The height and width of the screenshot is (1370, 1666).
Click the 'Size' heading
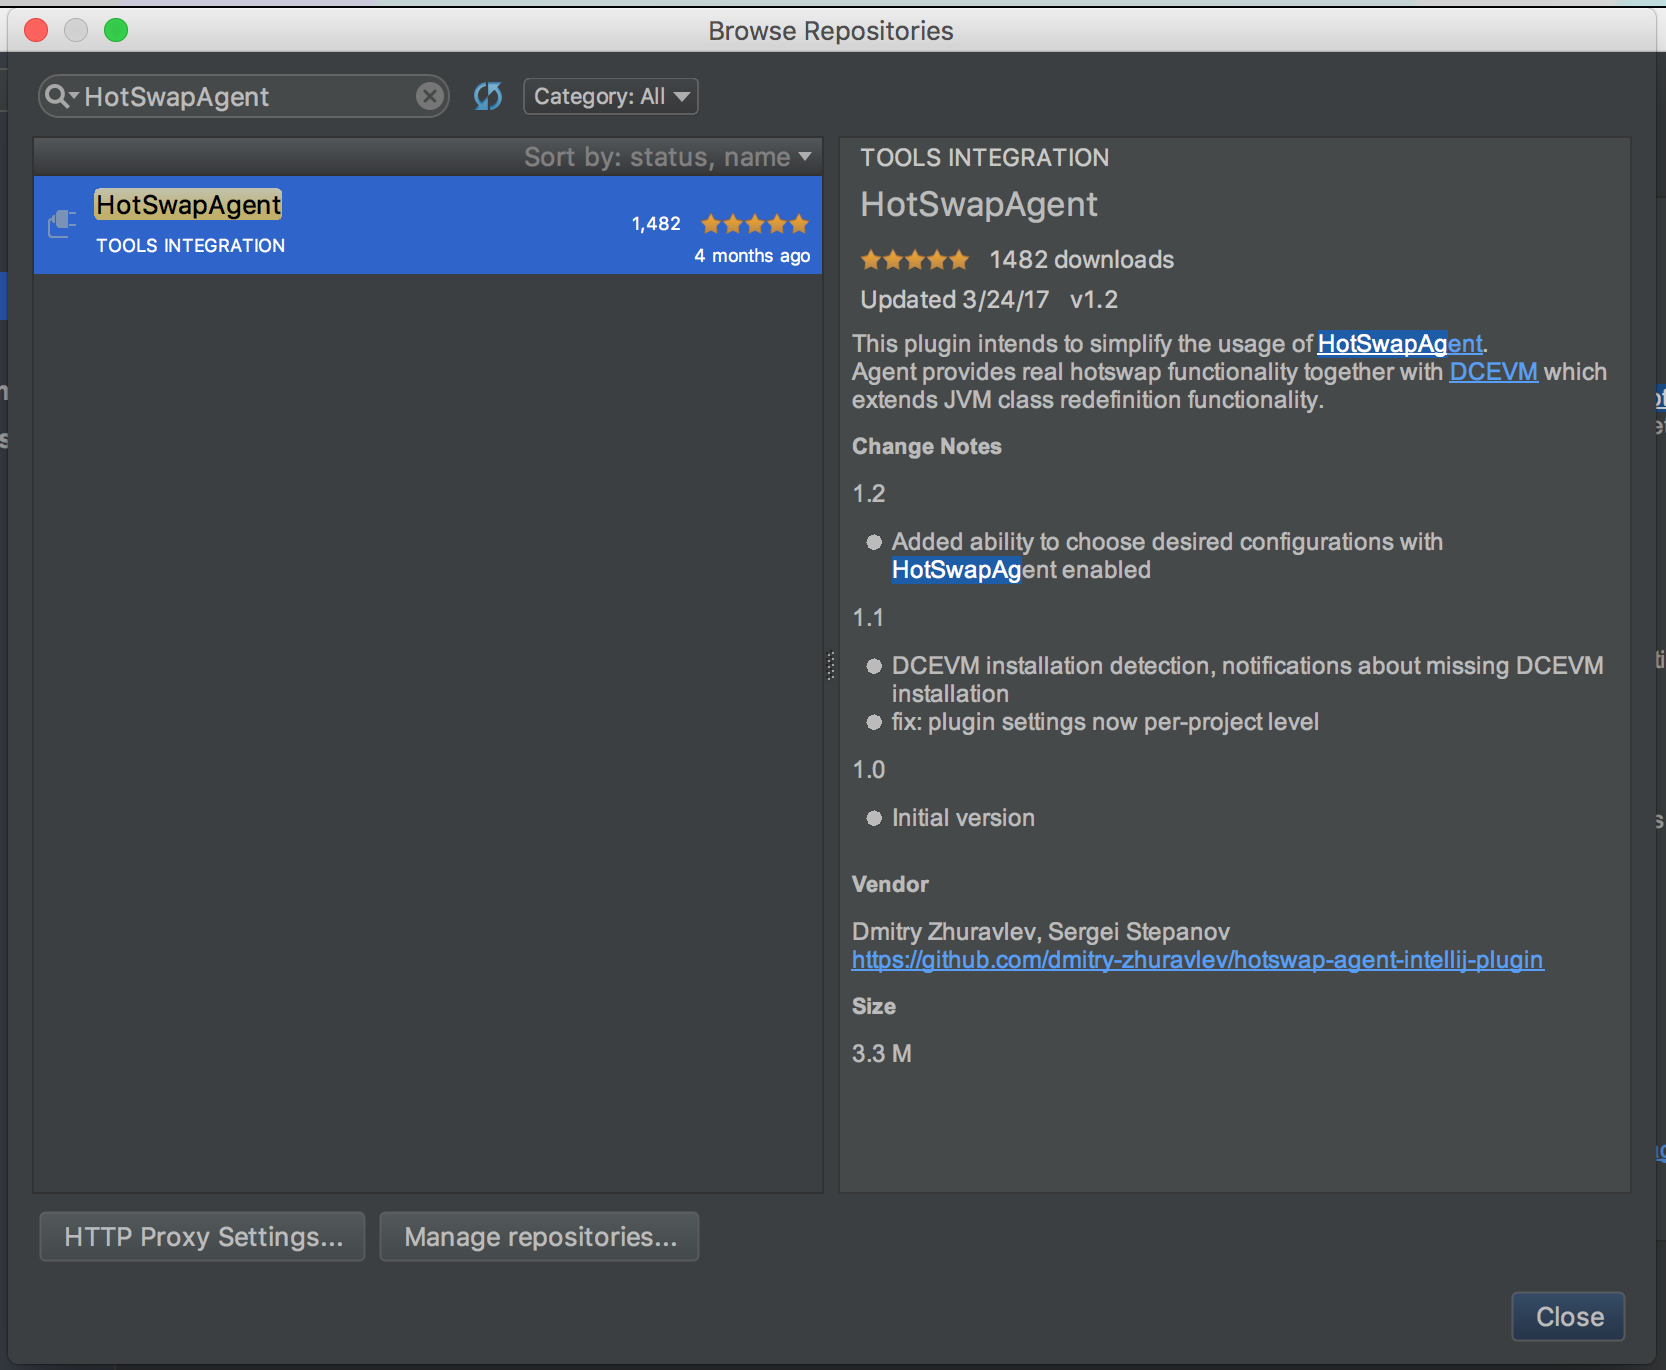coord(873,1006)
